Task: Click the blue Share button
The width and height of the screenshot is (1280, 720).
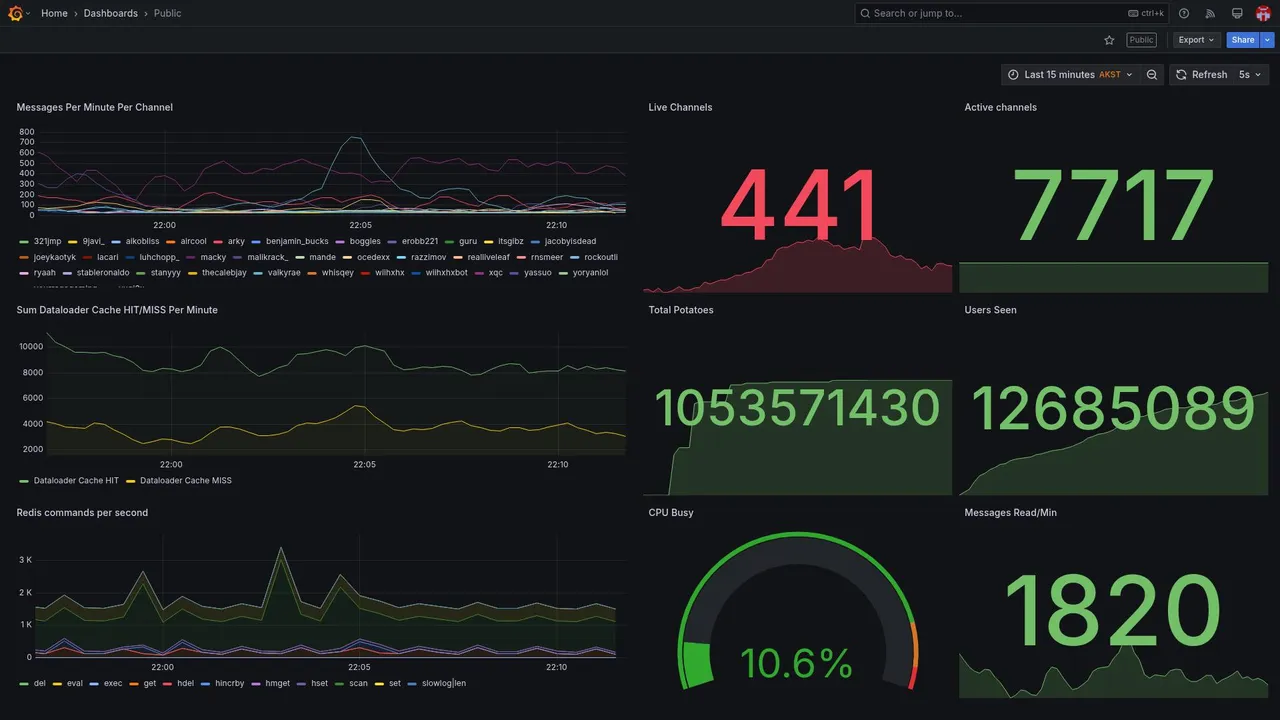Action: (x=1243, y=40)
